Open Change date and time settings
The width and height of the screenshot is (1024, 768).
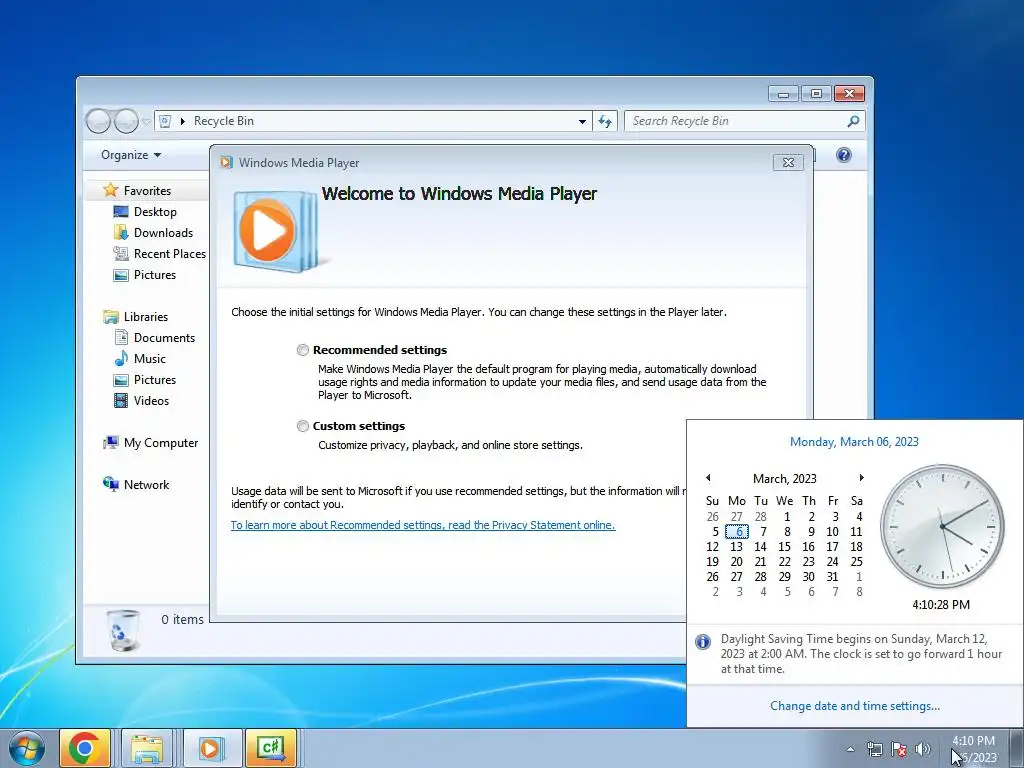(x=855, y=706)
